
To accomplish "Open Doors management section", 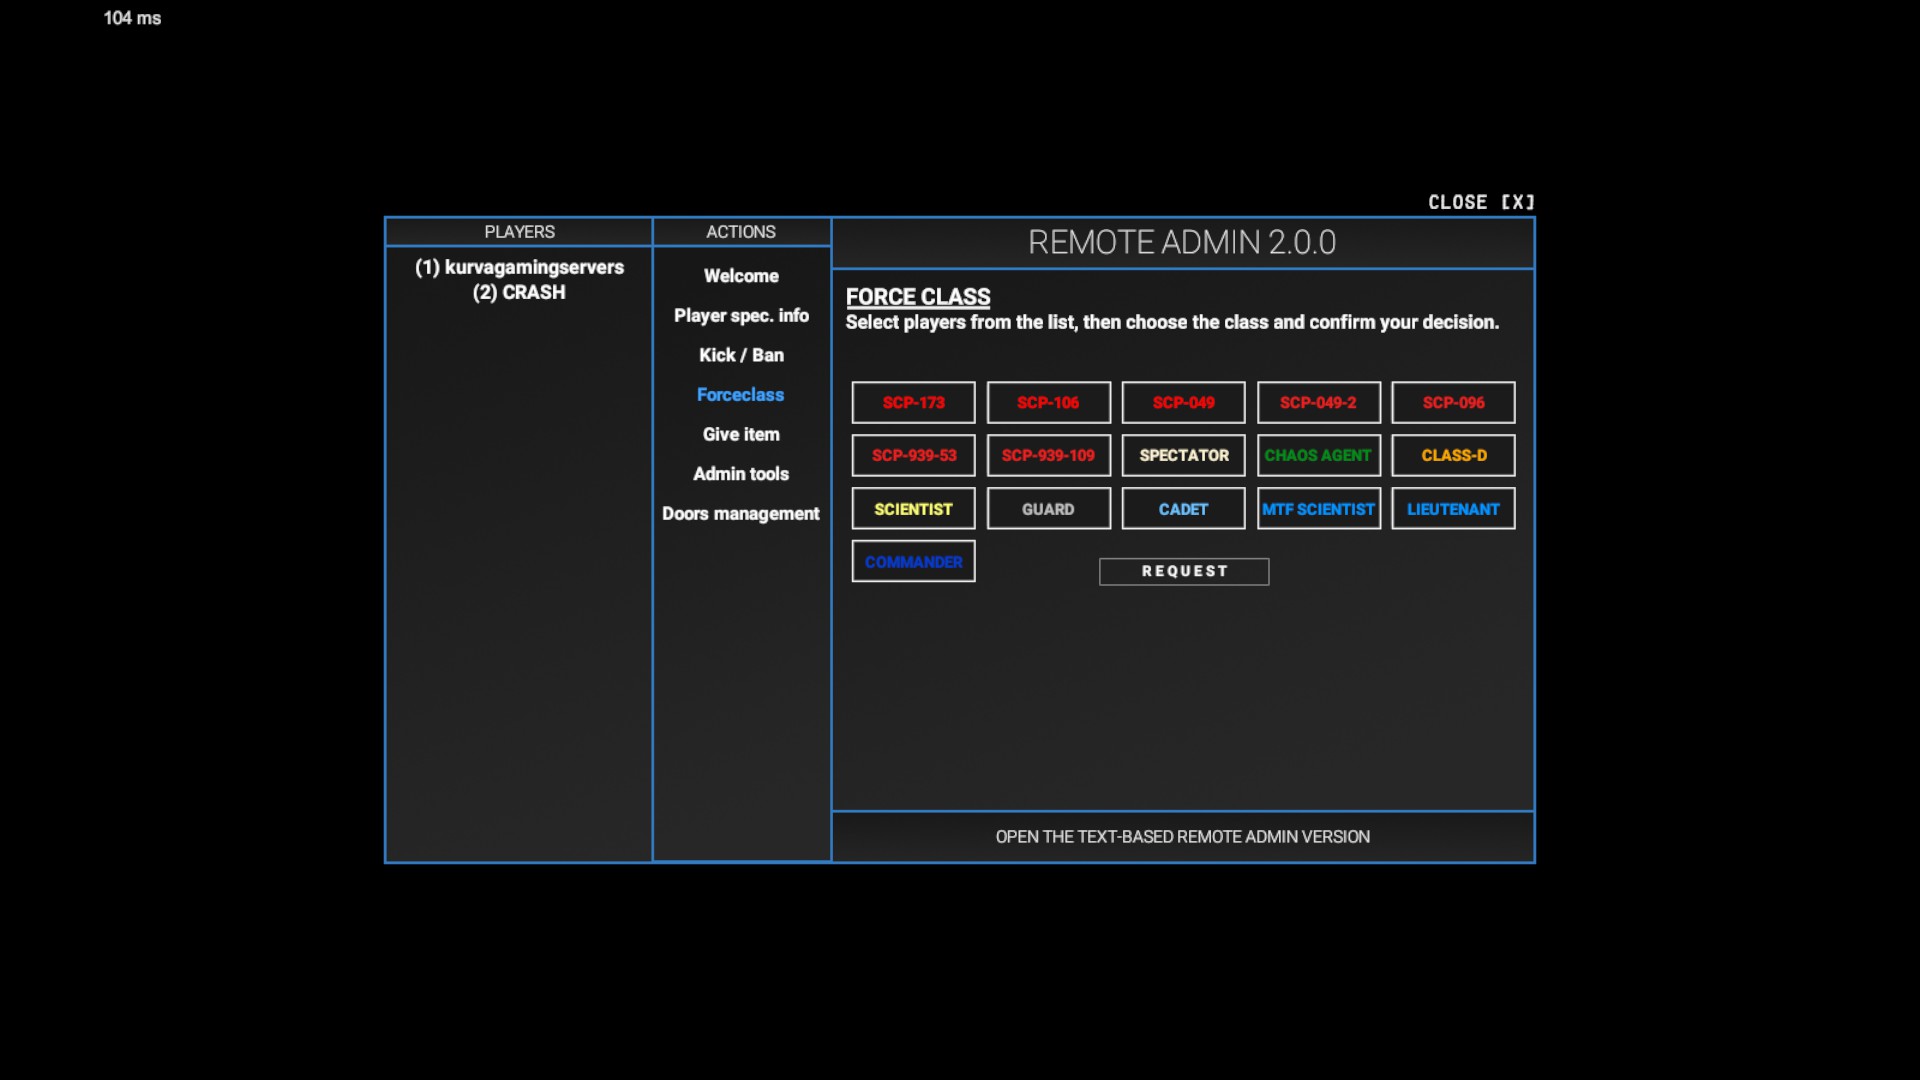I will click(741, 513).
